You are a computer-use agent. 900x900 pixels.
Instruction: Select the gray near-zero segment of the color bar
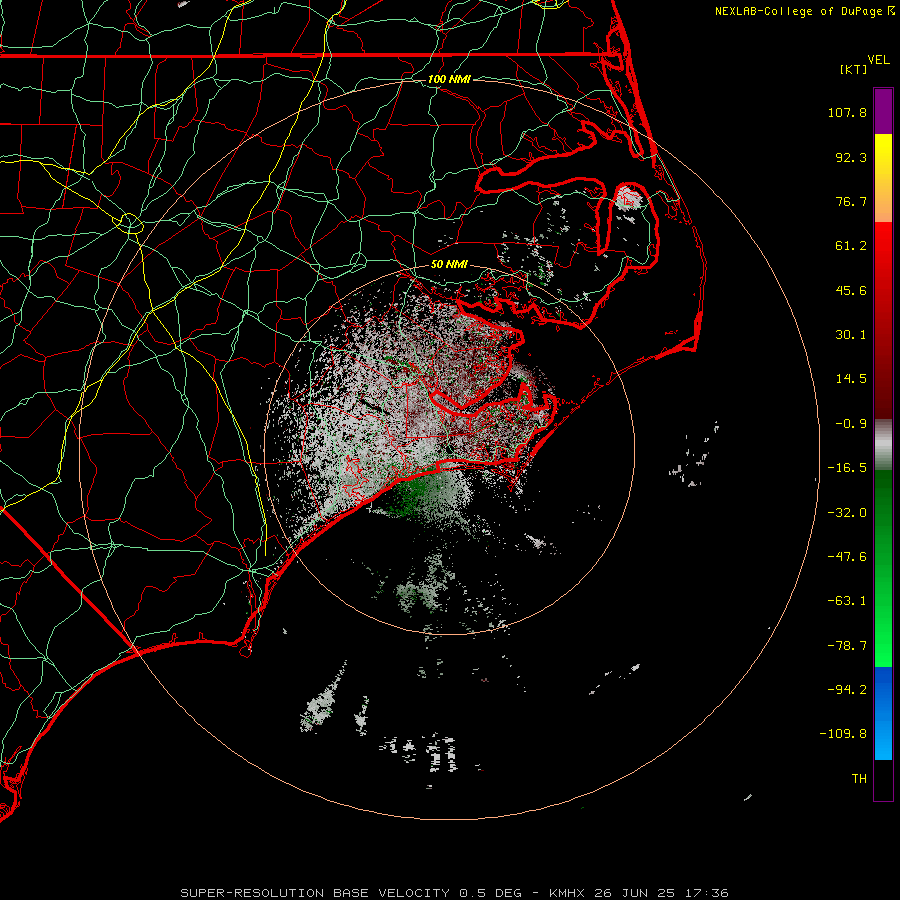point(883,442)
